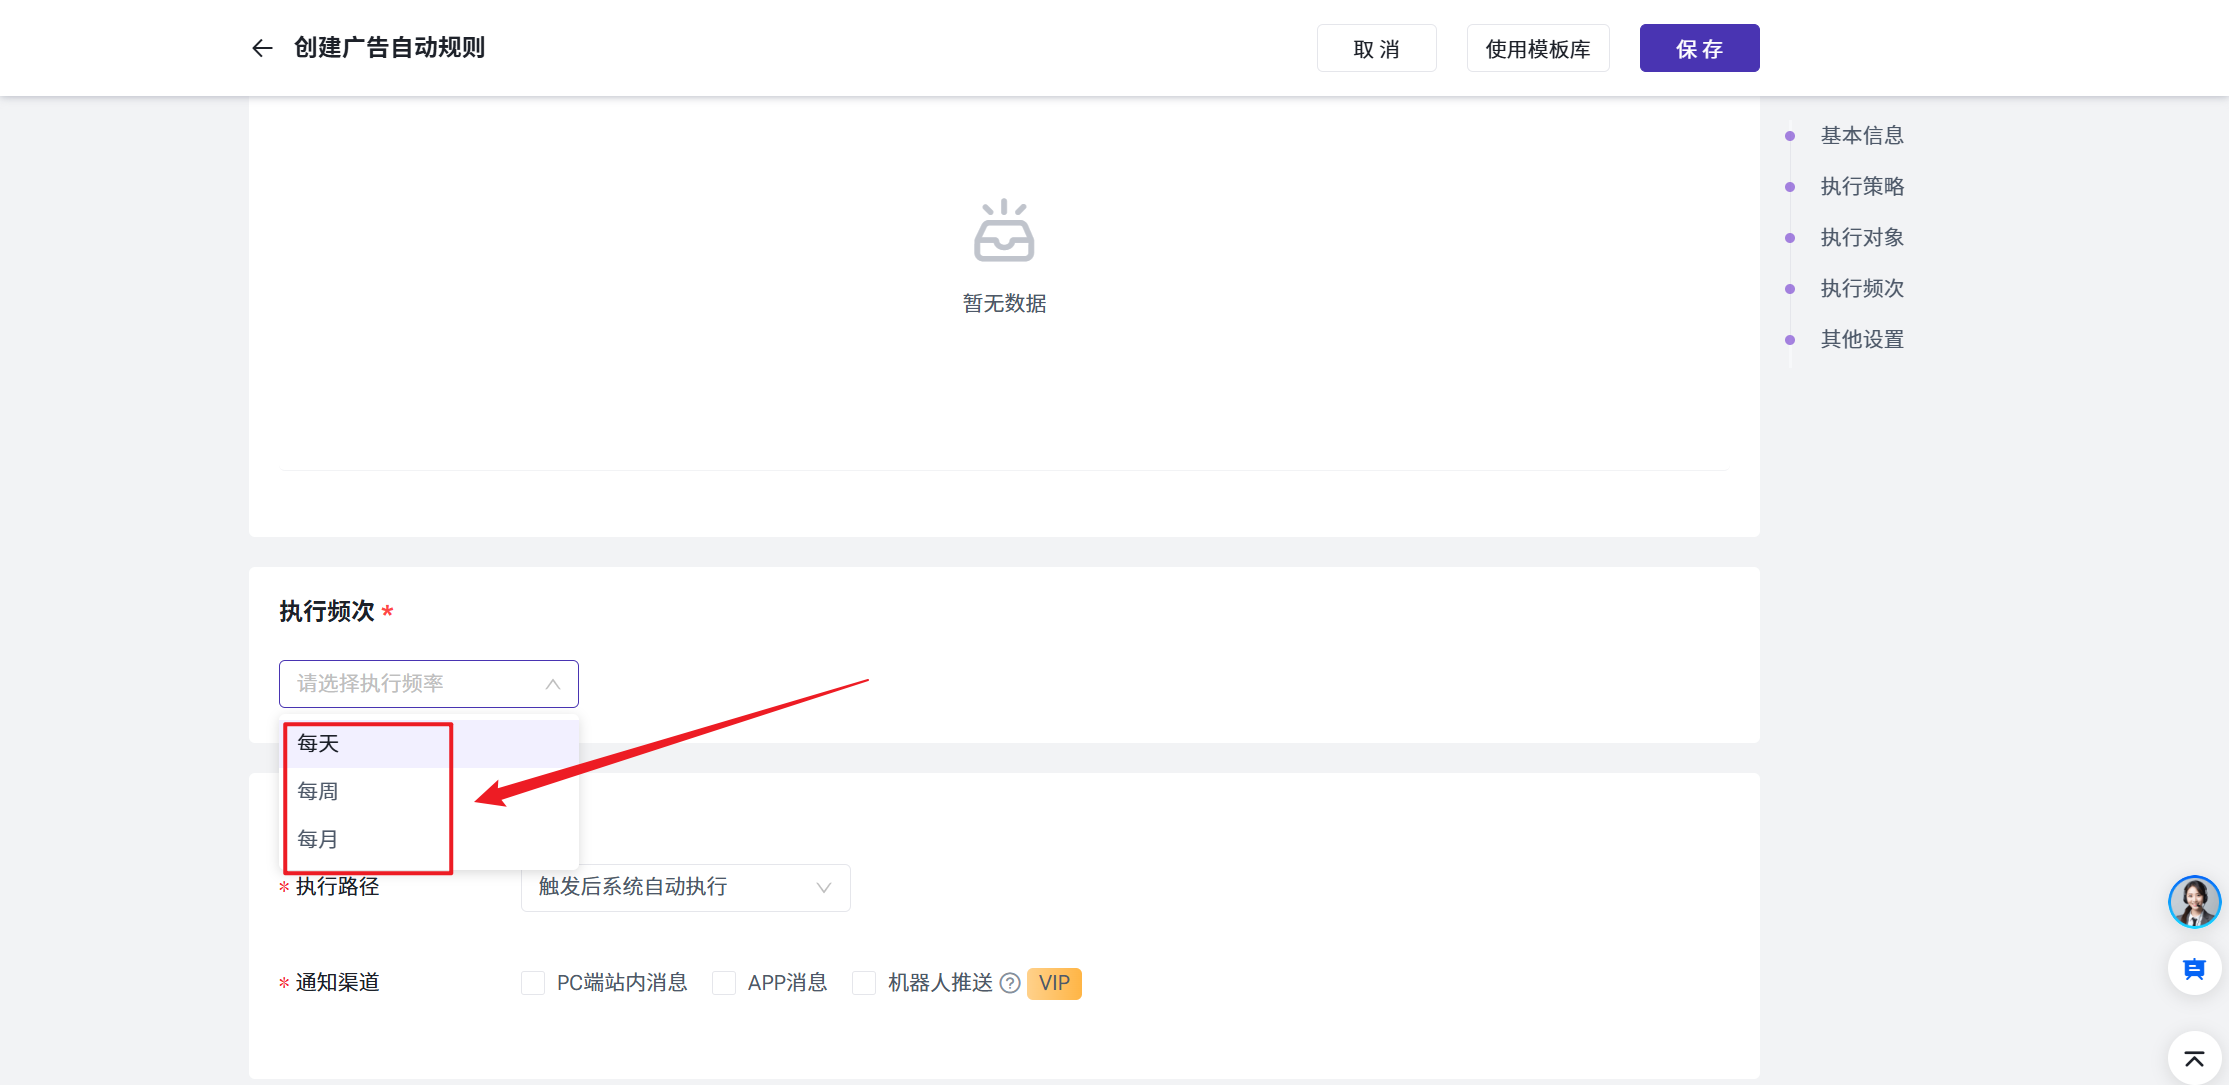This screenshot has width=2229, height=1085.
Task: Navigate to 执行对象 anchor
Action: [x=1861, y=238]
